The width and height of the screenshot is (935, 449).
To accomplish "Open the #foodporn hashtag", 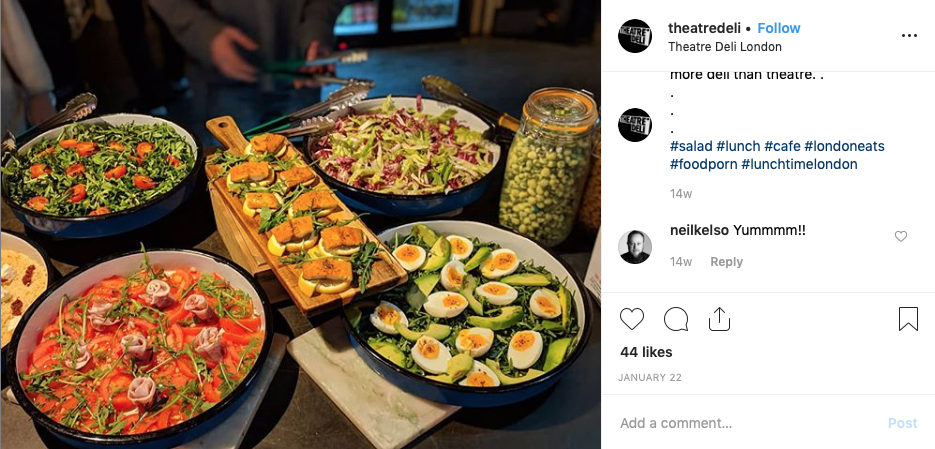I will (703, 164).
